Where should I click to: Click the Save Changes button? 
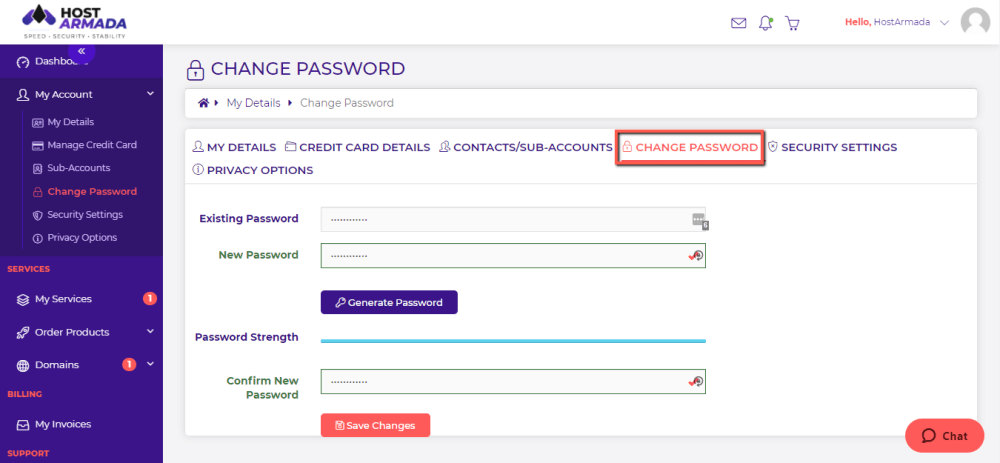click(x=376, y=425)
